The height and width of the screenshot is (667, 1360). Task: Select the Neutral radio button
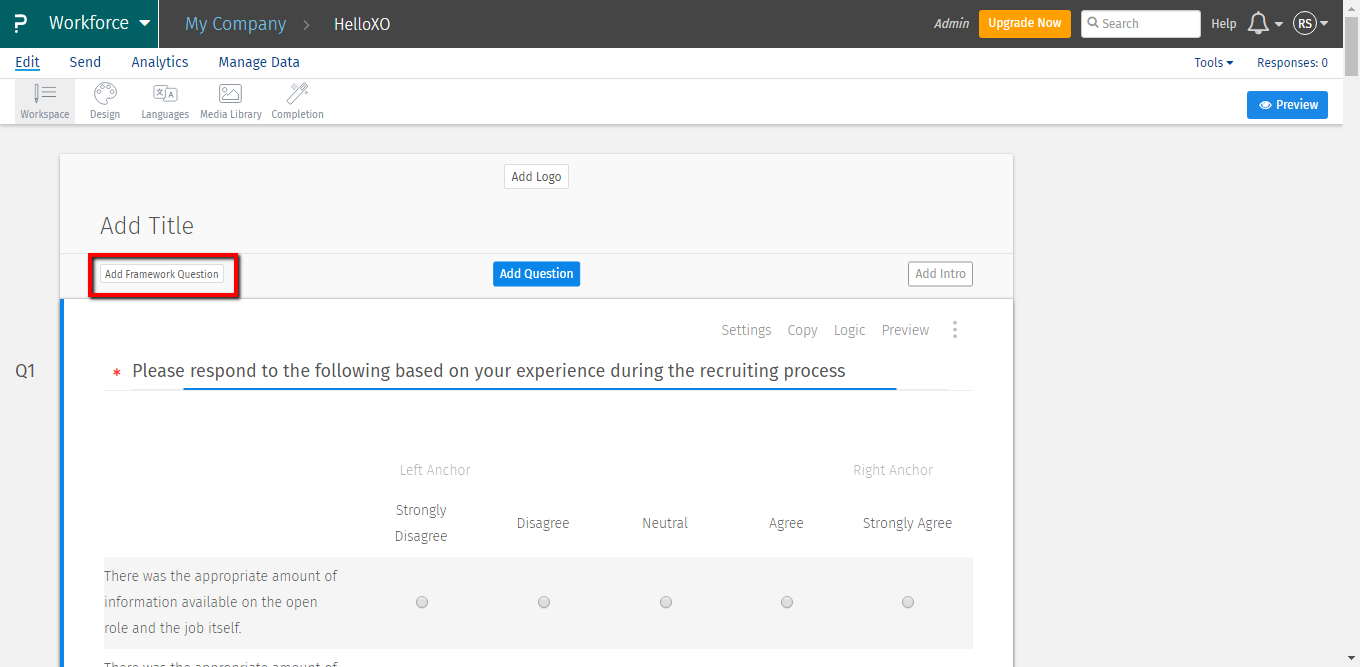666,602
